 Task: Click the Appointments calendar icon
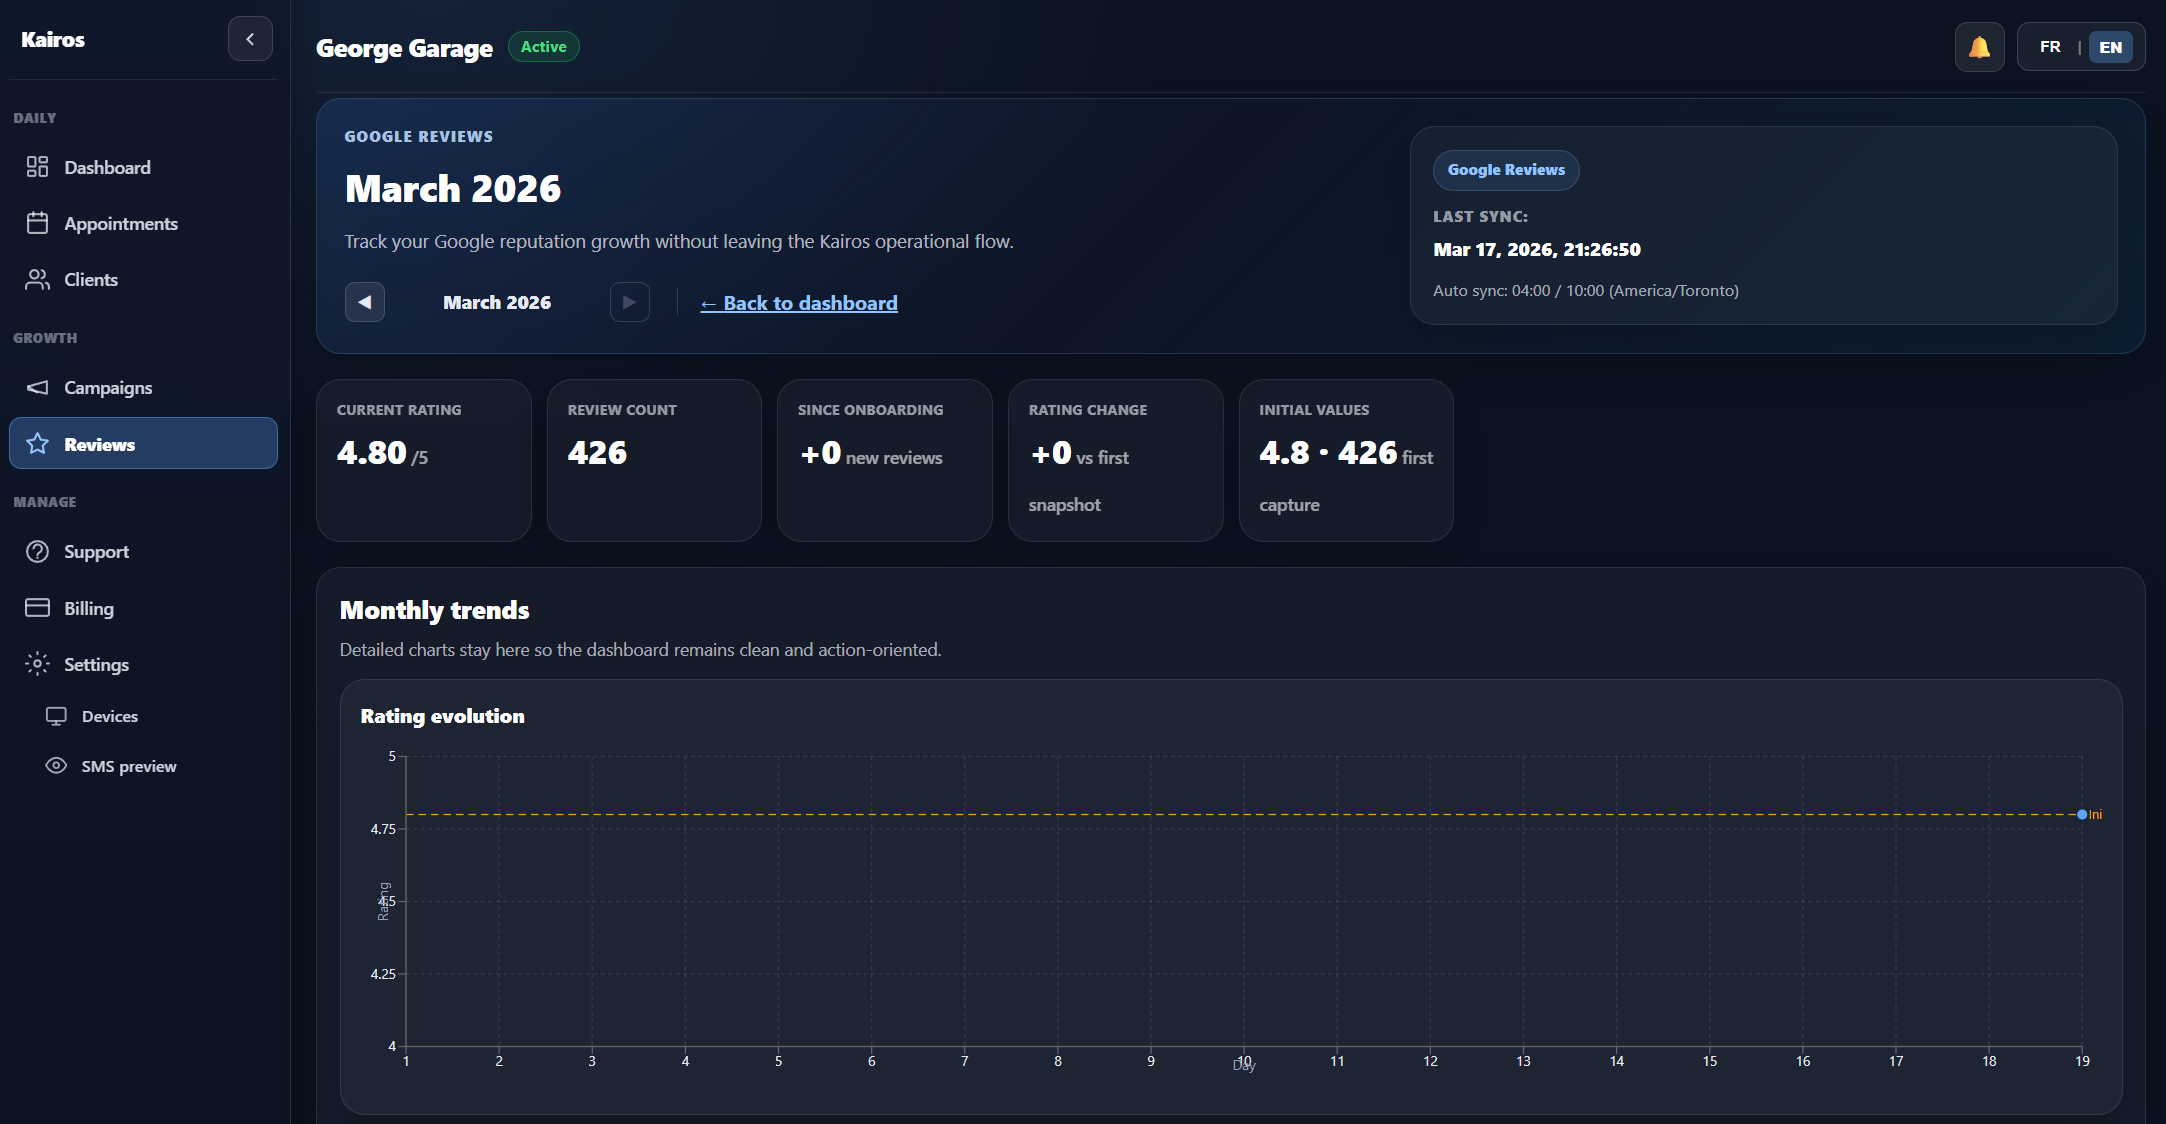coord(37,223)
